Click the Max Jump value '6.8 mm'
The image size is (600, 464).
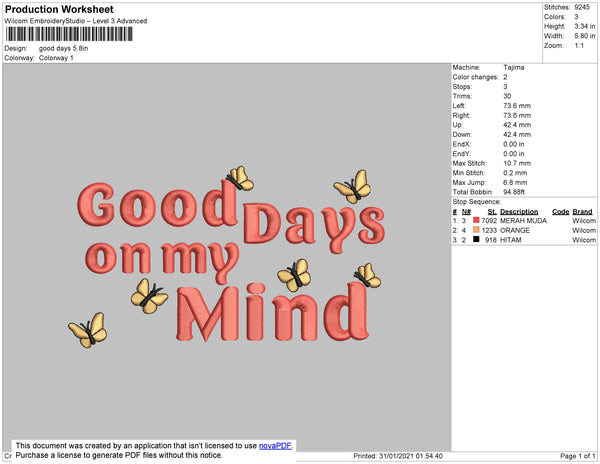[x=515, y=182]
